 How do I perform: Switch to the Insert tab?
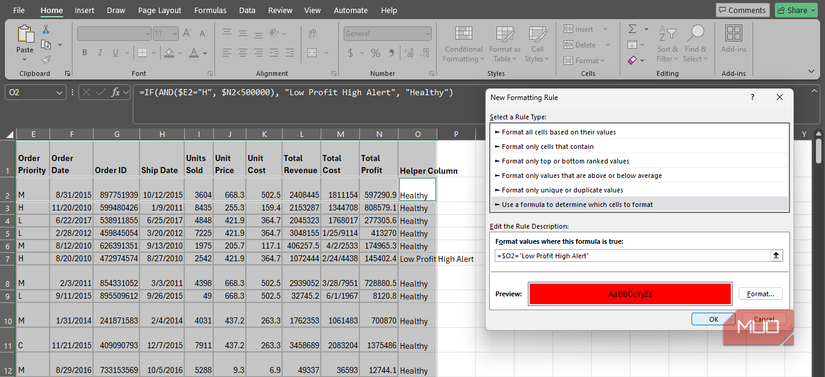pyautogui.click(x=84, y=11)
